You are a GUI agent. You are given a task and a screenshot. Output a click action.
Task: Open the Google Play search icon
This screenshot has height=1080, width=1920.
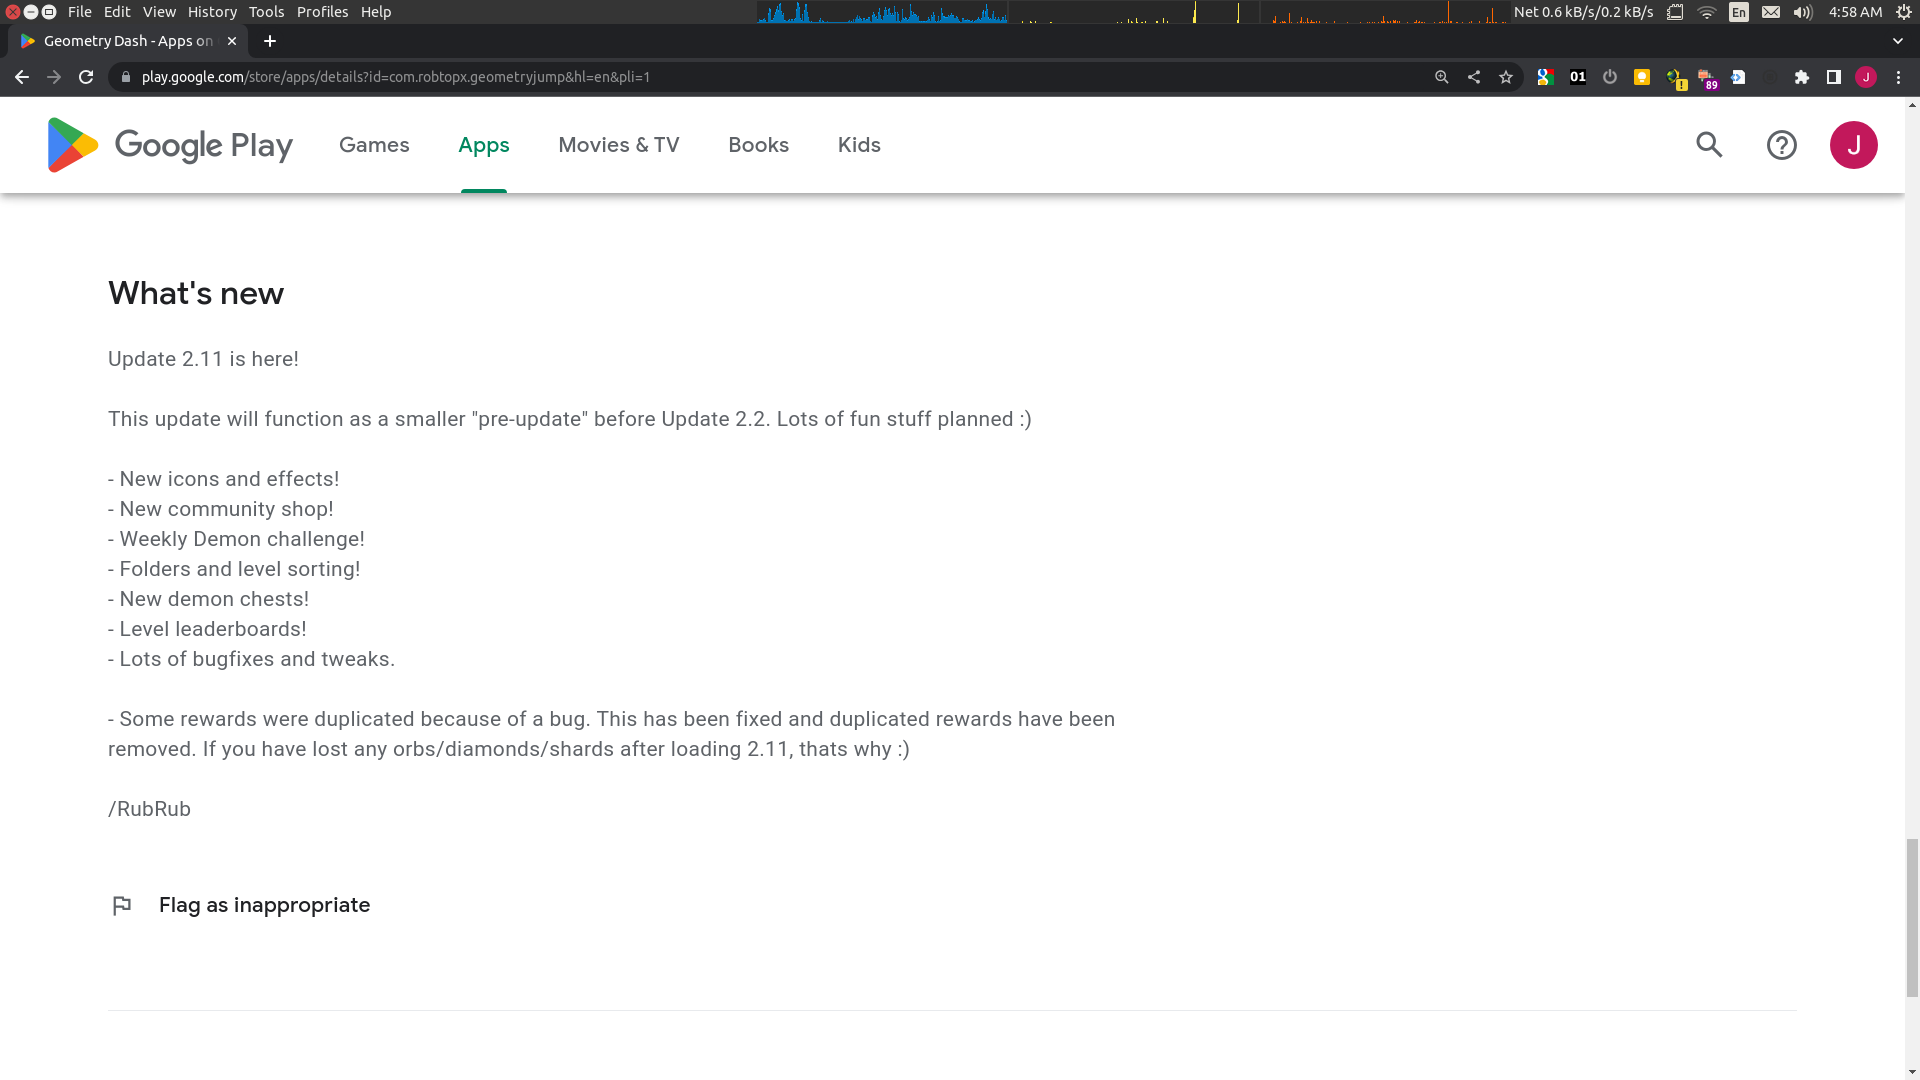coord(1709,145)
